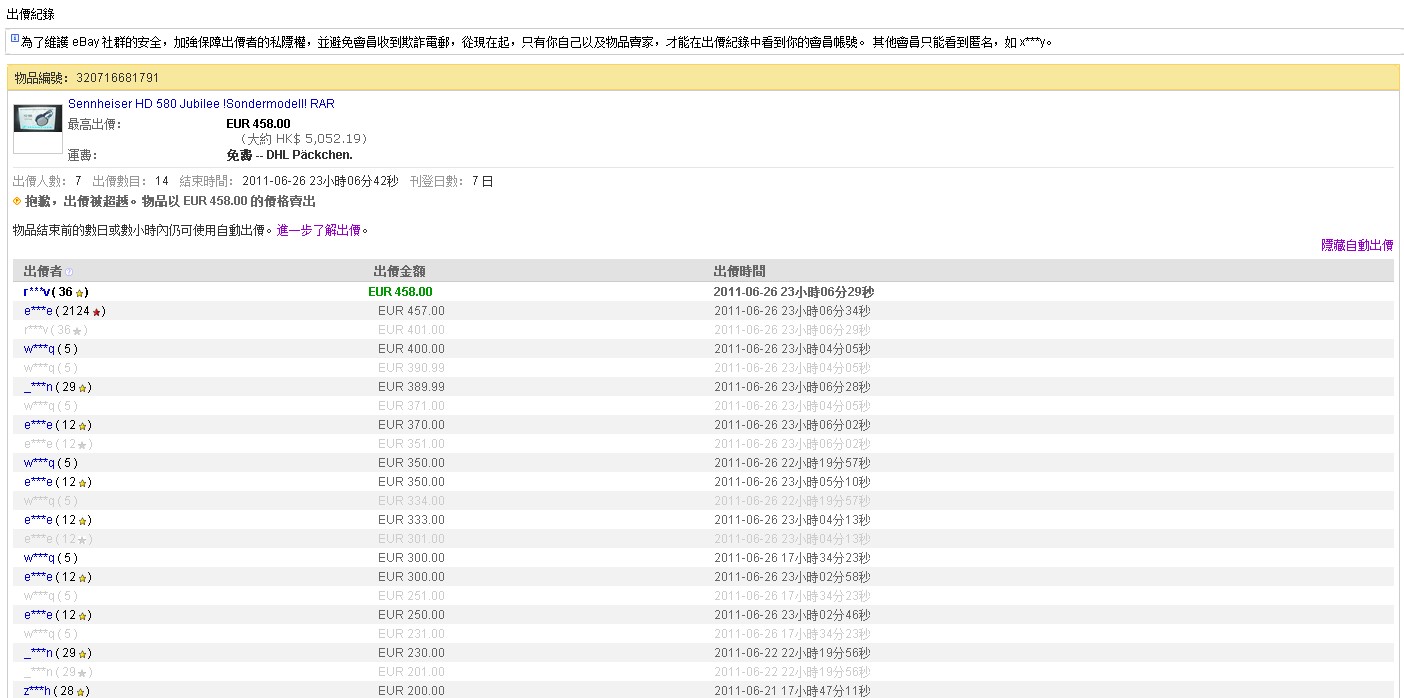Select bid time 2011-06-26 23小時06分34秒

click(x=792, y=311)
